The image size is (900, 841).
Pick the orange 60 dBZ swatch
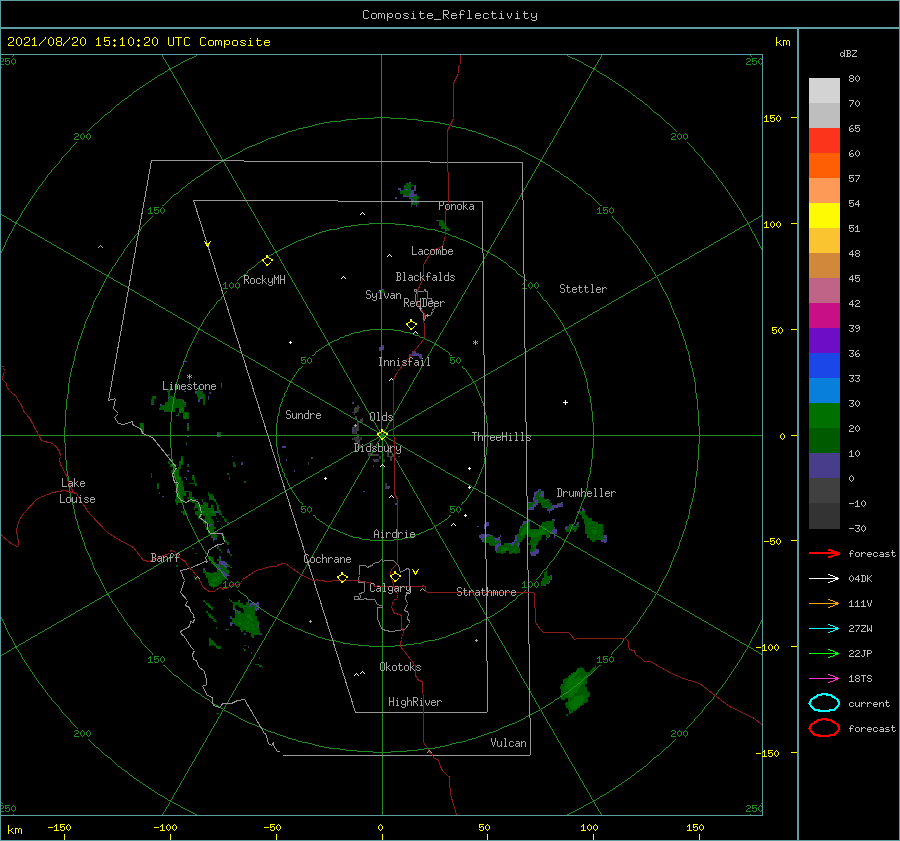click(824, 165)
